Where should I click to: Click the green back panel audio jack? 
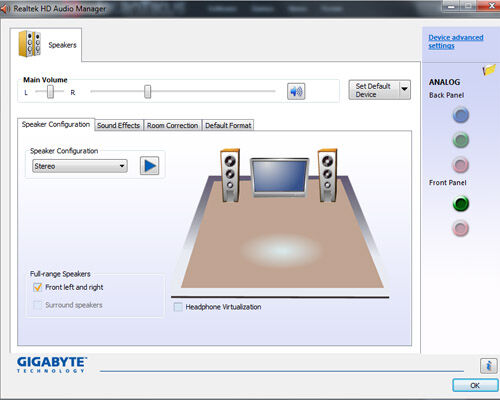[x=461, y=140]
